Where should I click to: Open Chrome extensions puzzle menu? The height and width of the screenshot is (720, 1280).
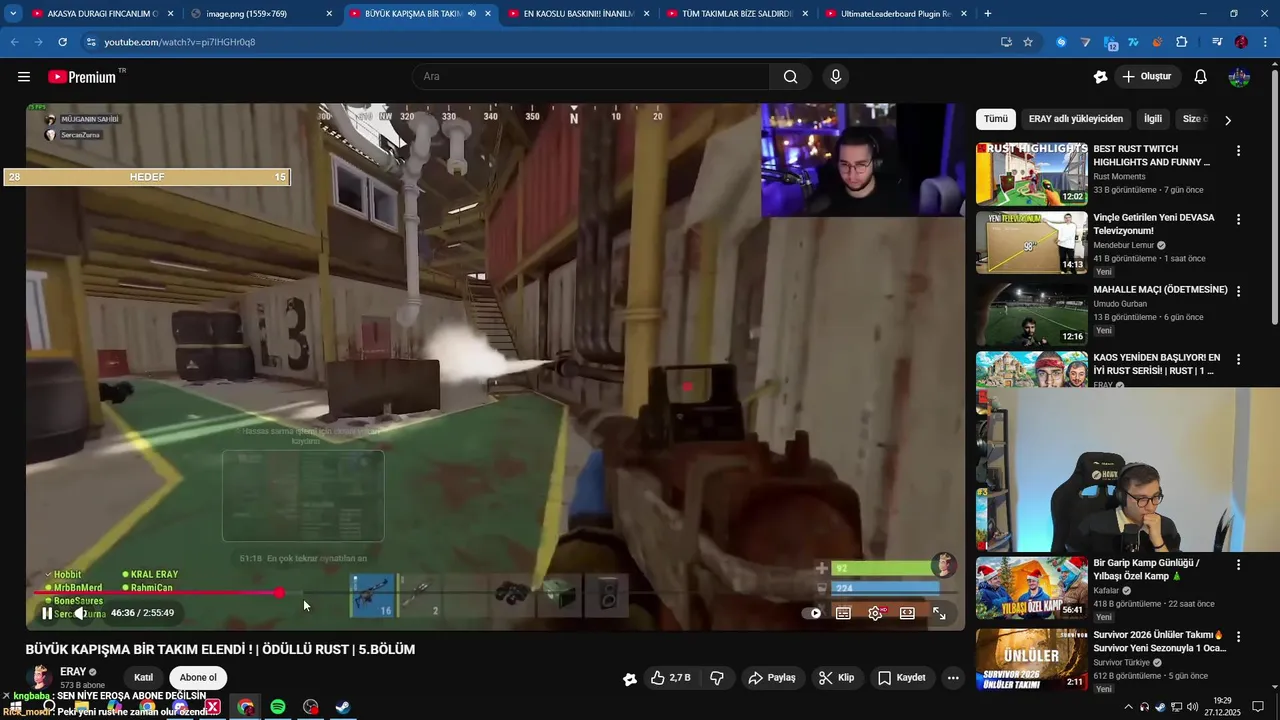tap(1182, 42)
